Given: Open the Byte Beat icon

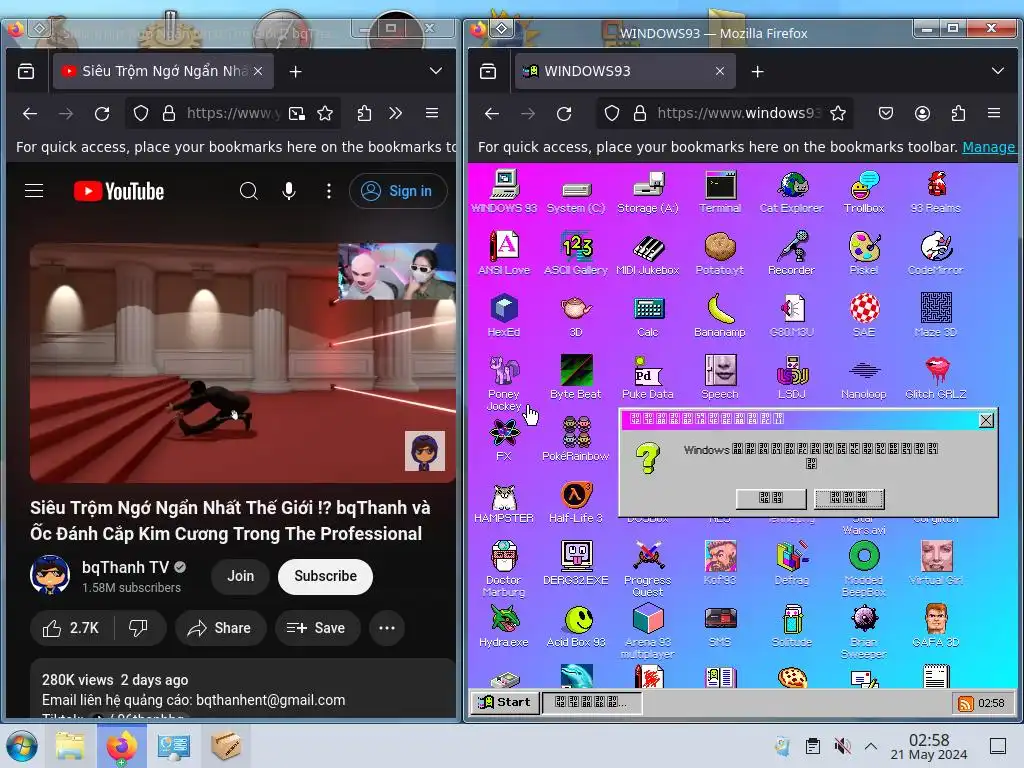Looking at the screenshot, I should pyautogui.click(x=576, y=377).
